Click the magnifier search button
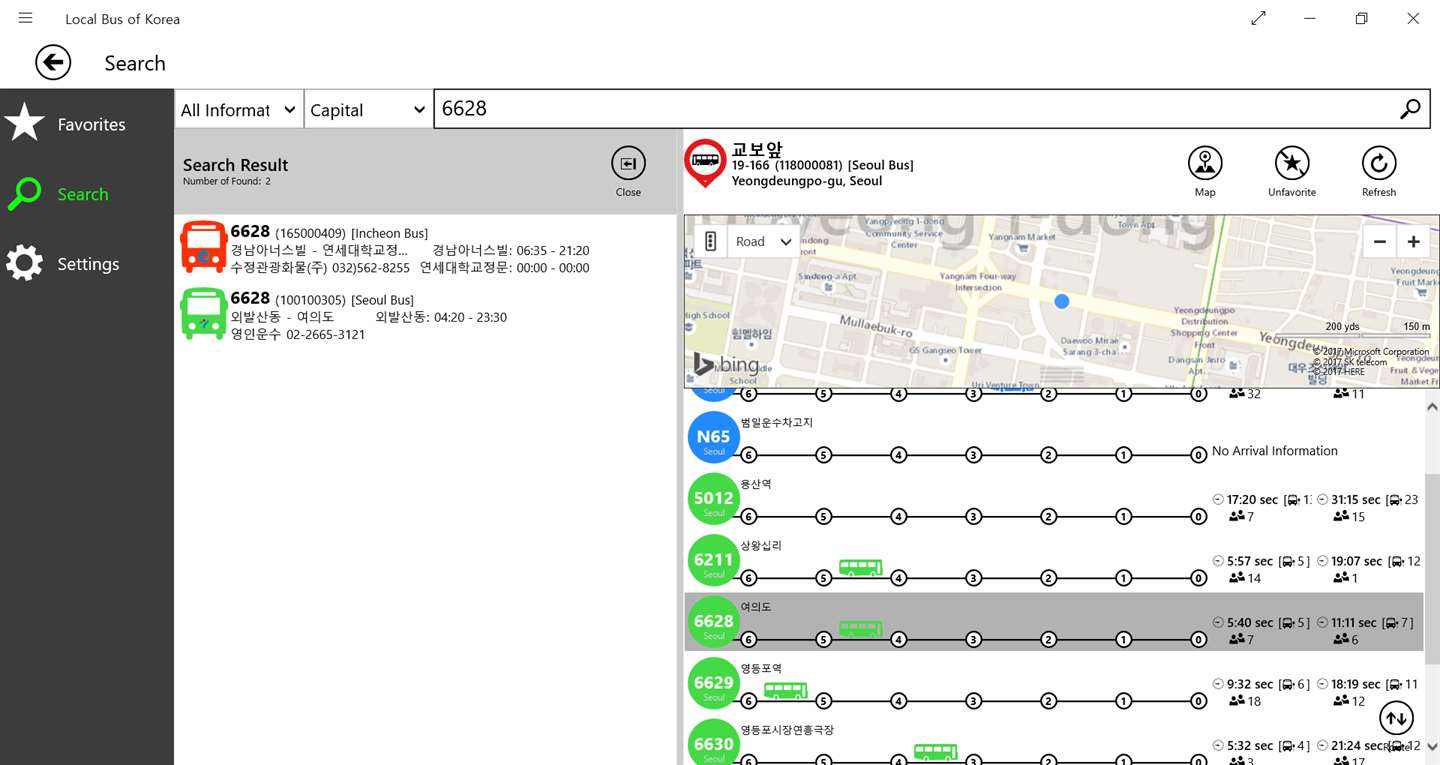This screenshot has width=1440, height=765. 1410,109
